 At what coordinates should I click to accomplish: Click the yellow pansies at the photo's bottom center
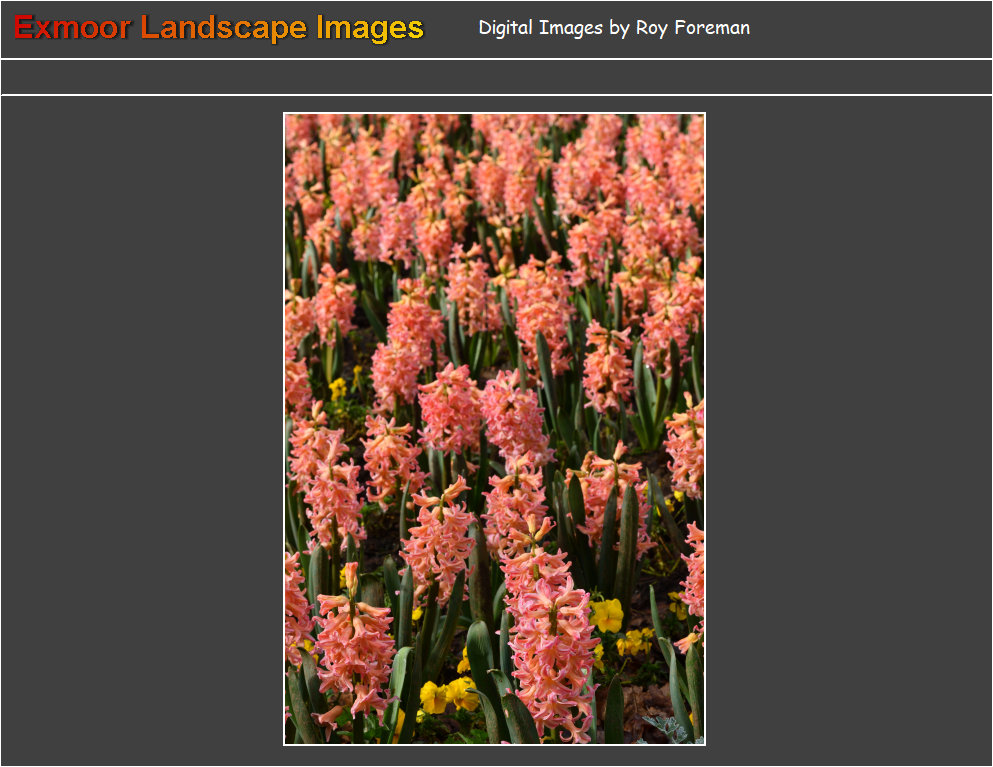coord(446,694)
